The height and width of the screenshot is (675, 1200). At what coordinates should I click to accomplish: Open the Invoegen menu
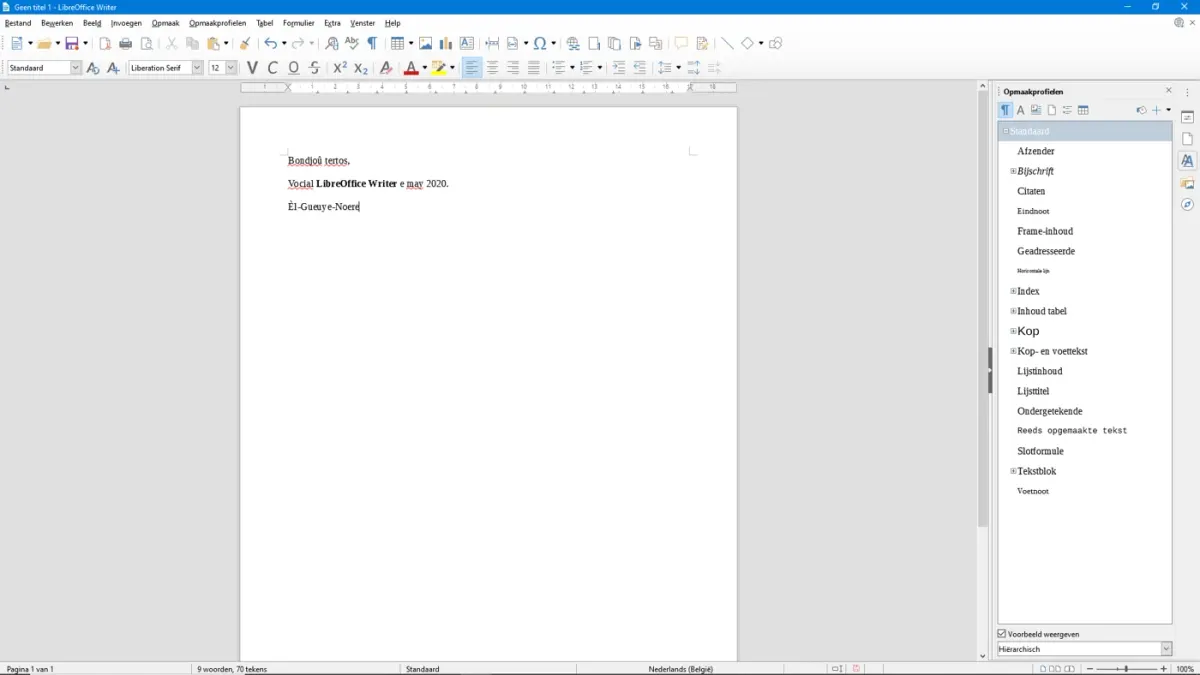(x=126, y=23)
